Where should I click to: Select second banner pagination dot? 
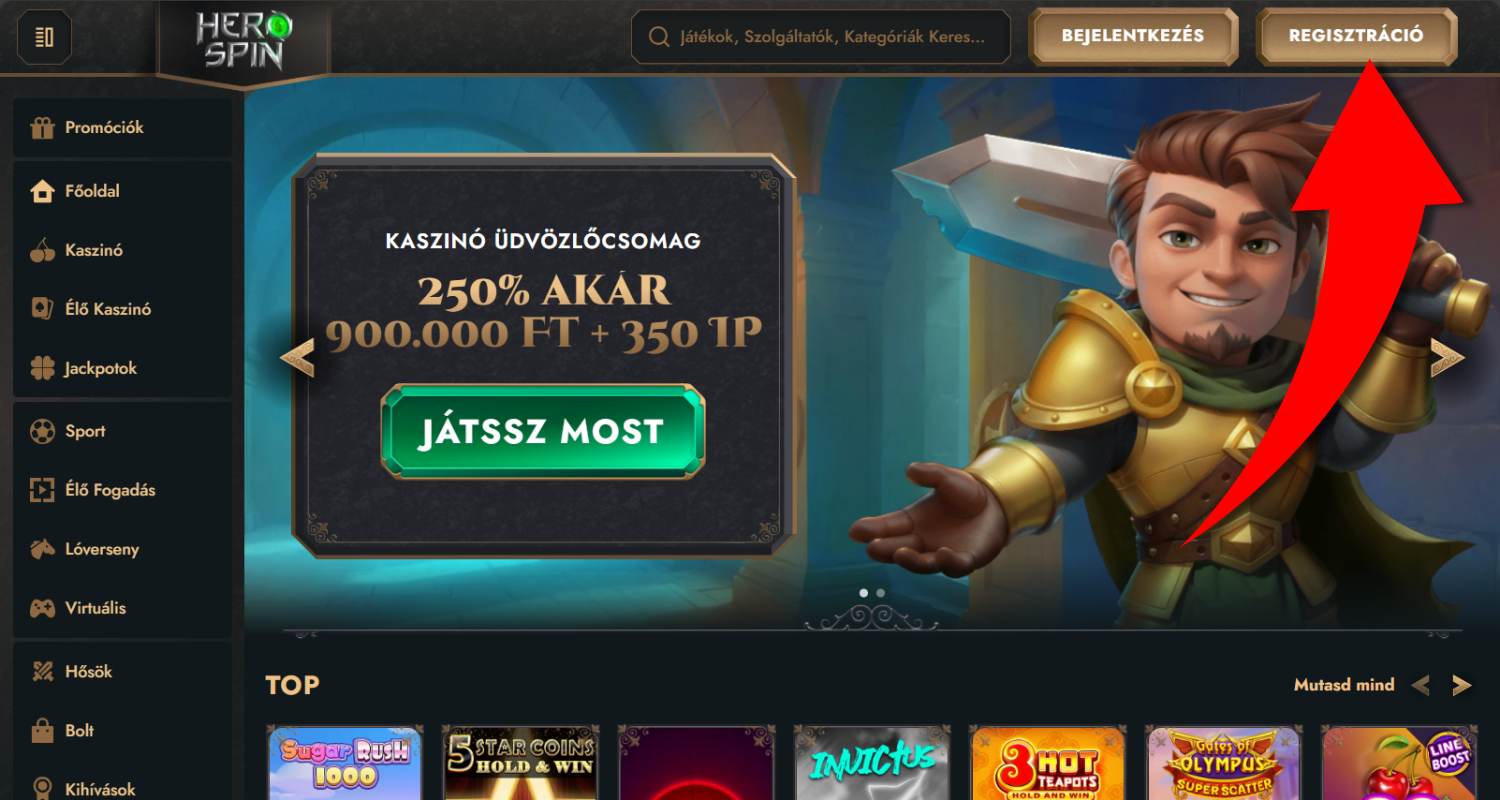coord(880,593)
